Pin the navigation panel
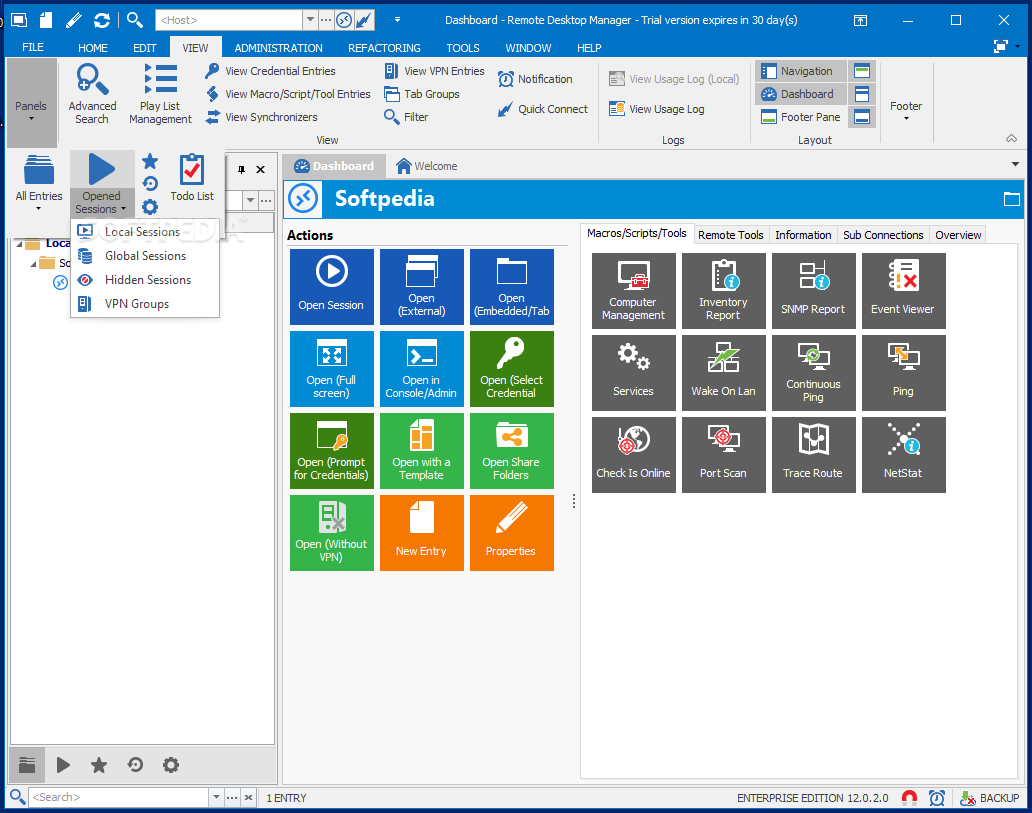Image resolution: width=1032 pixels, height=813 pixels. pyautogui.click(x=242, y=170)
